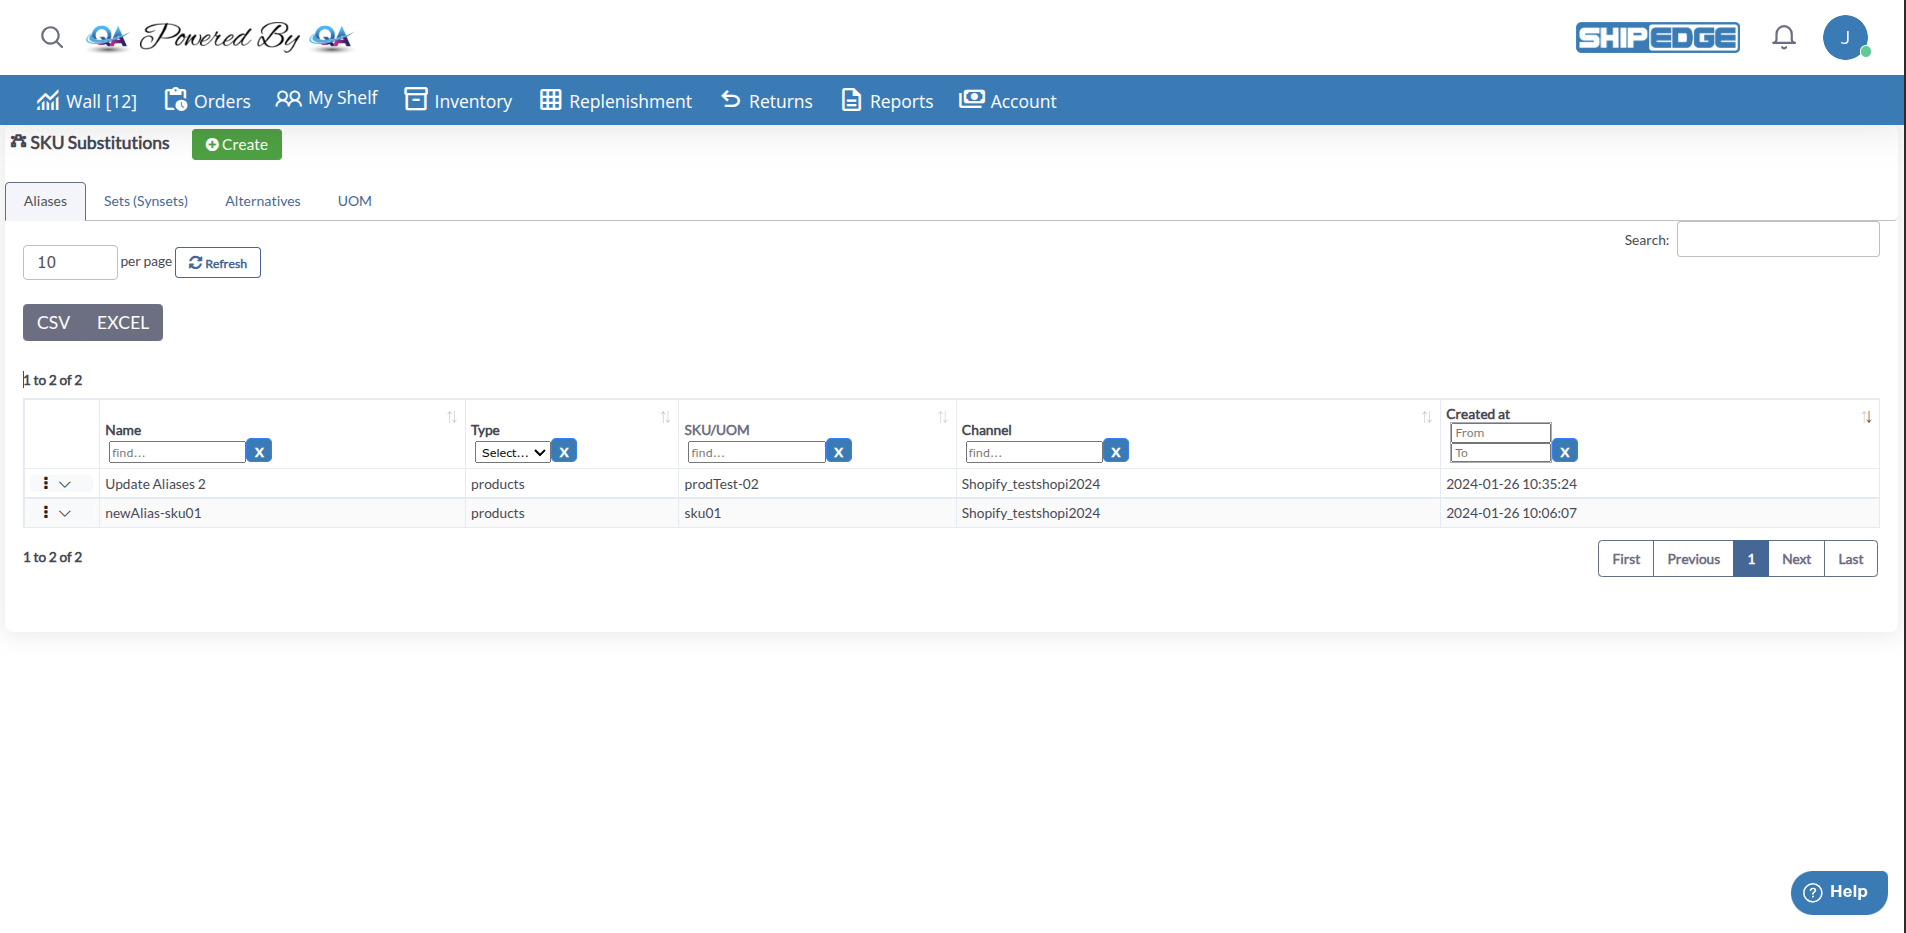The width and height of the screenshot is (1906, 933).
Task: Sort table by Channel column arrows
Action: (x=1426, y=417)
